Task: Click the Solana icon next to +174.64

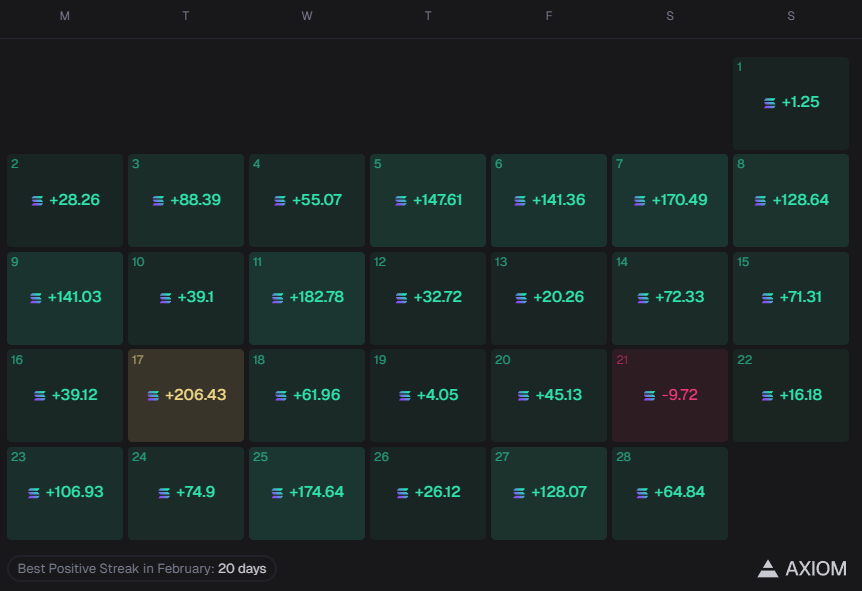Action: pos(277,493)
